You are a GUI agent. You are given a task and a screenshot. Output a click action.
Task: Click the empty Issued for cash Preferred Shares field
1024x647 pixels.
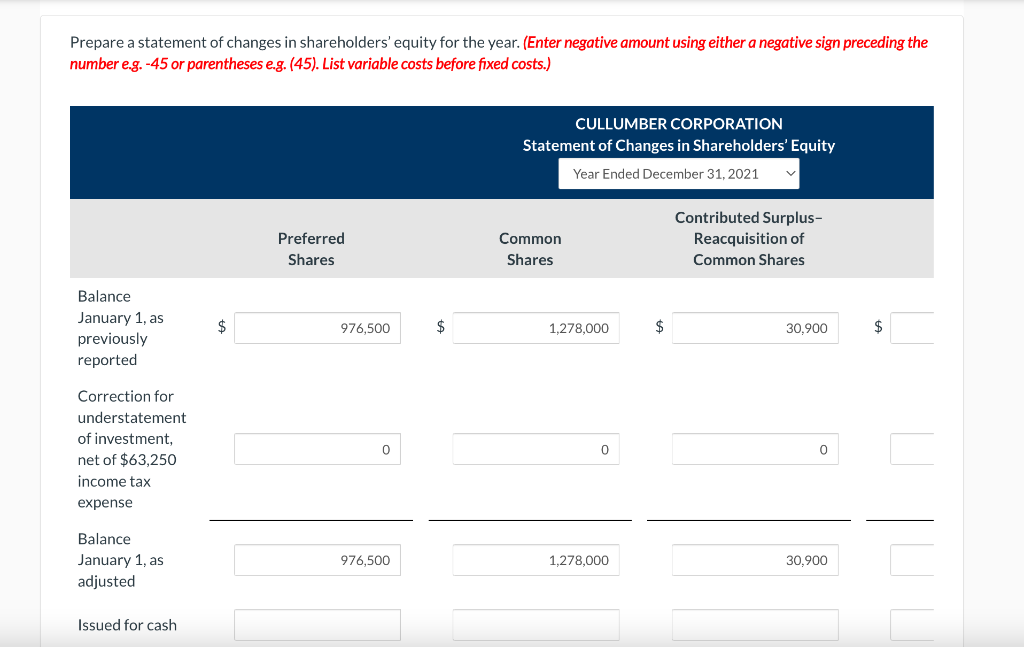[317, 624]
